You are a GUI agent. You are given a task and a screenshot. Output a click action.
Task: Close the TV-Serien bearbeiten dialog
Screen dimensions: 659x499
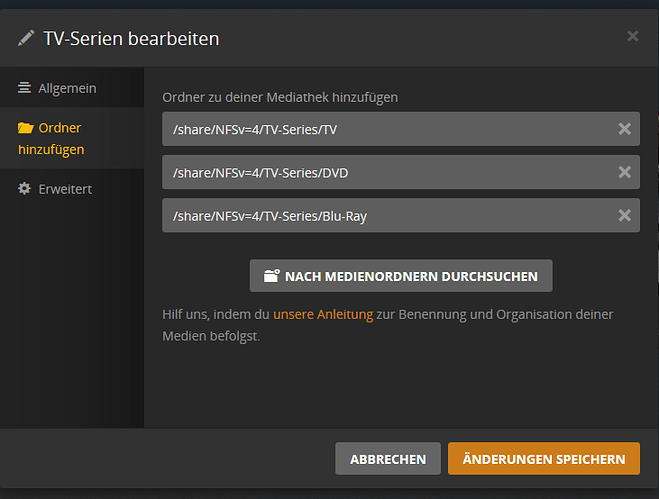[x=633, y=36]
